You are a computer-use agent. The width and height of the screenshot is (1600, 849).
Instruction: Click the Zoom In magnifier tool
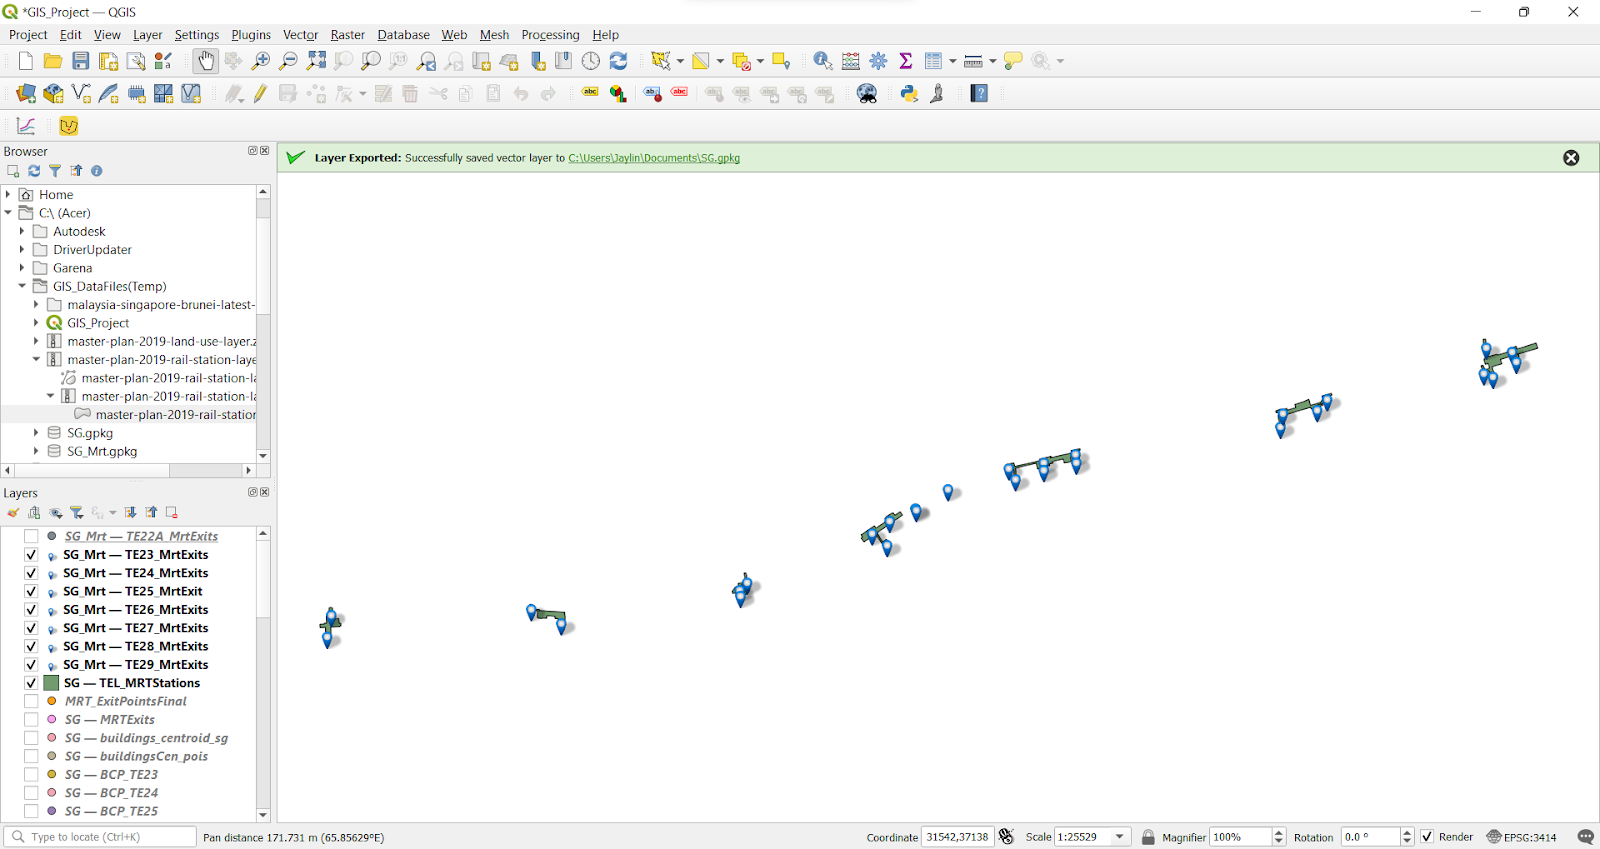pyautogui.click(x=261, y=61)
